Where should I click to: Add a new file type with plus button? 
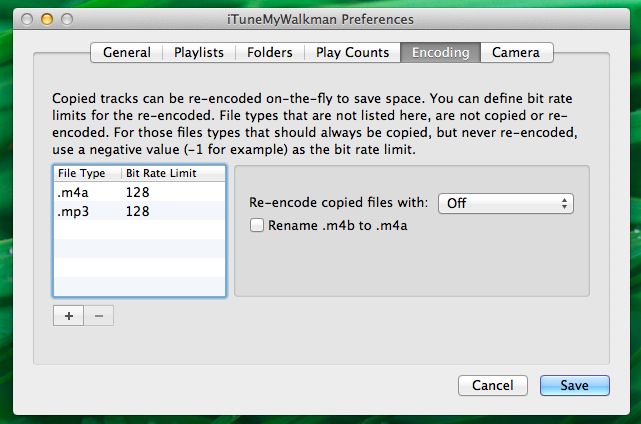click(x=68, y=316)
